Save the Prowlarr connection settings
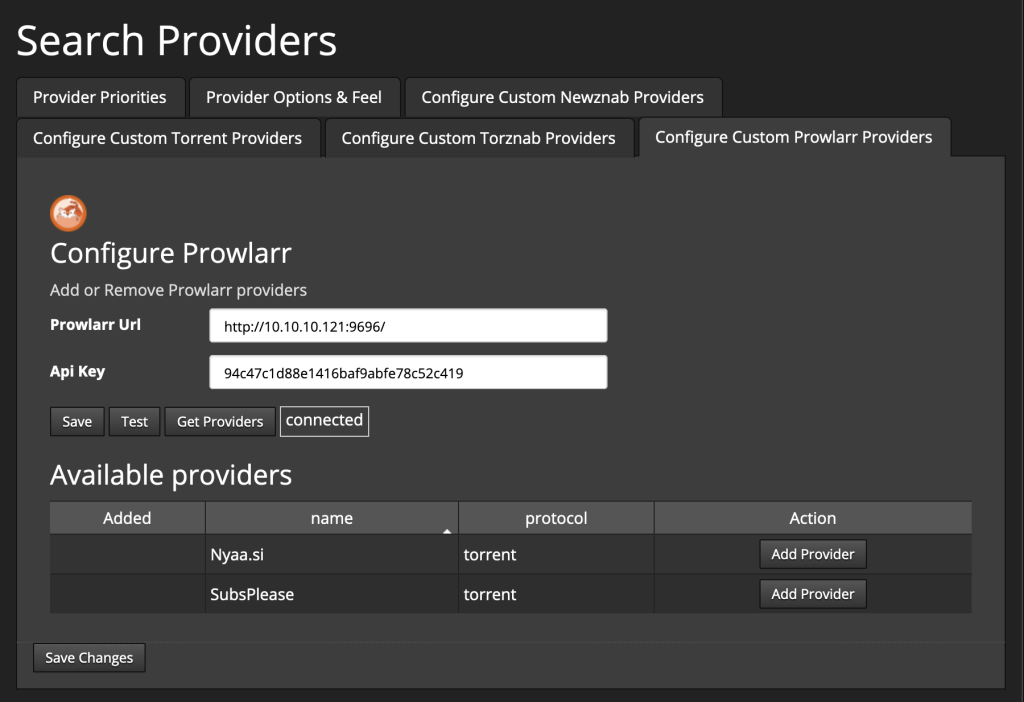The width and height of the screenshot is (1024, 702). tap(77, 421)
